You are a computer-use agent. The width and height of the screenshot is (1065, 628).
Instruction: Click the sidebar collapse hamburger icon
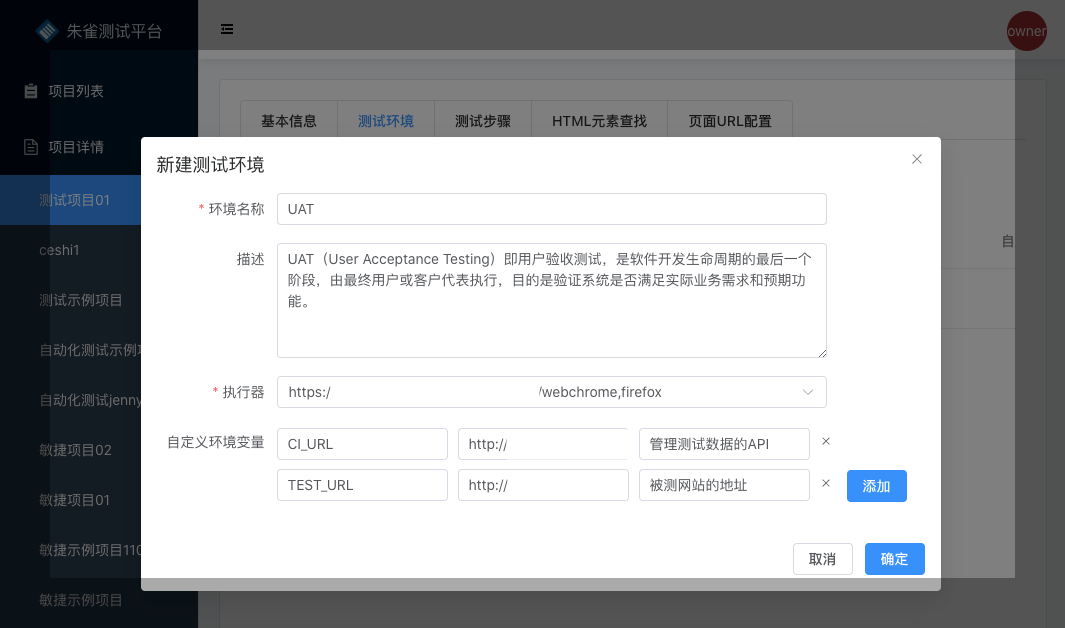(x=227, y=30)
